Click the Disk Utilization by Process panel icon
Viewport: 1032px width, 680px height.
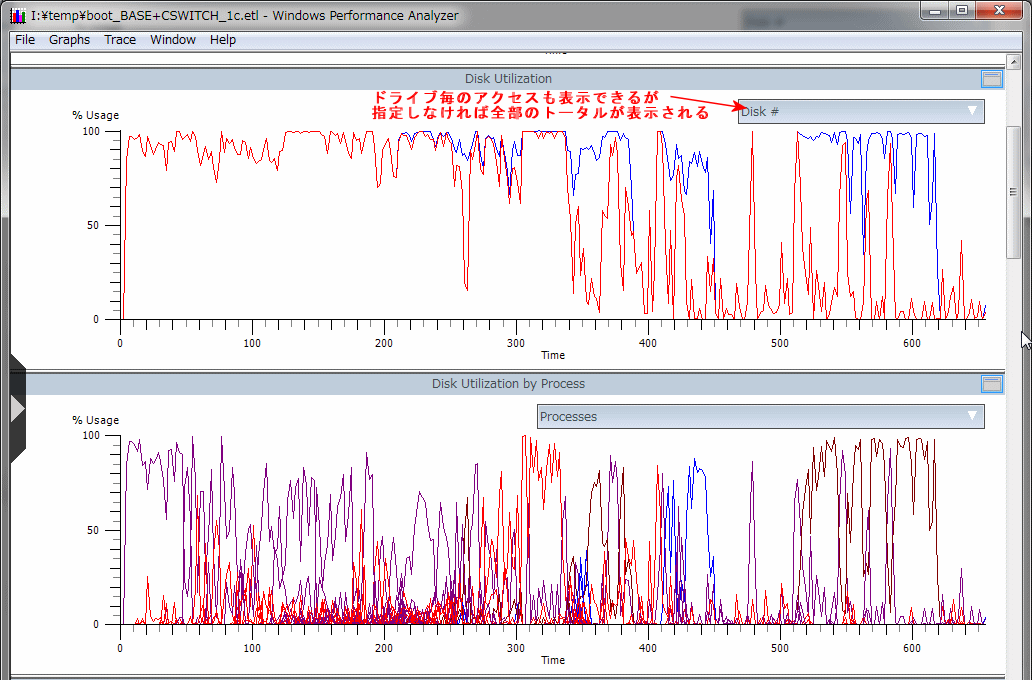click(991, 383)
